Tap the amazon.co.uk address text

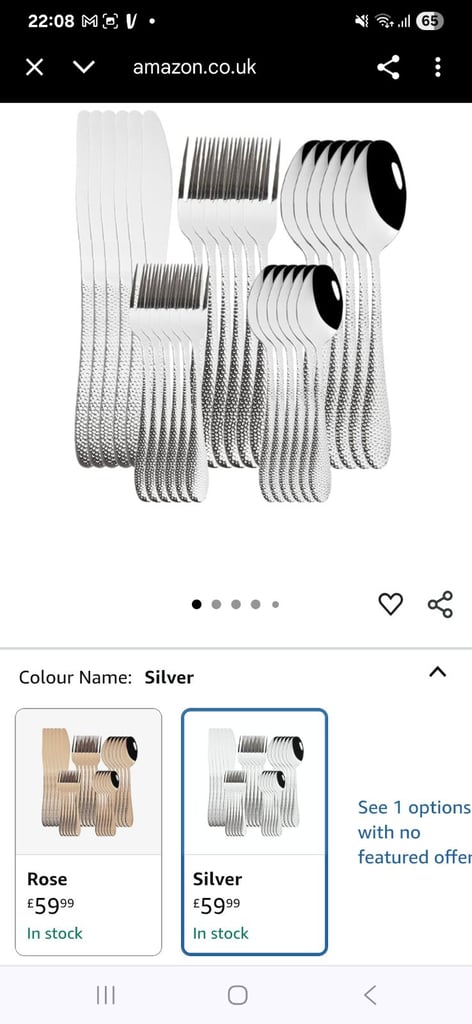point(195,67)
